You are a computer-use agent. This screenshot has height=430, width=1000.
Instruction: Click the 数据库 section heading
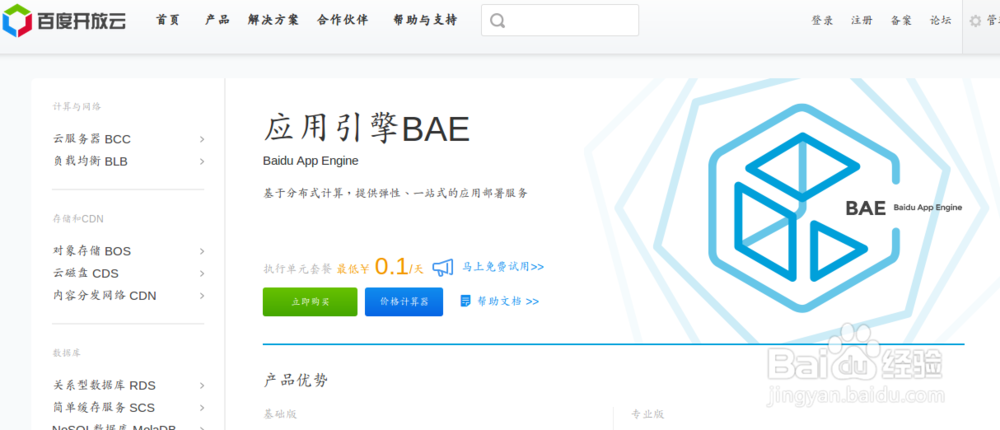[x=67, y=353]
